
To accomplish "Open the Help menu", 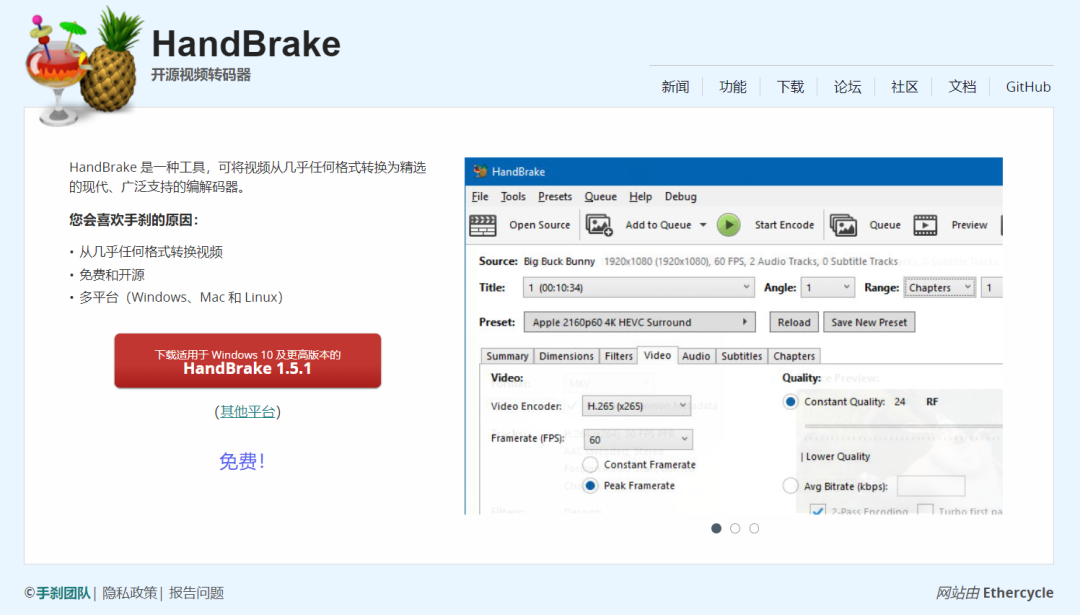I will pos(641,197).
